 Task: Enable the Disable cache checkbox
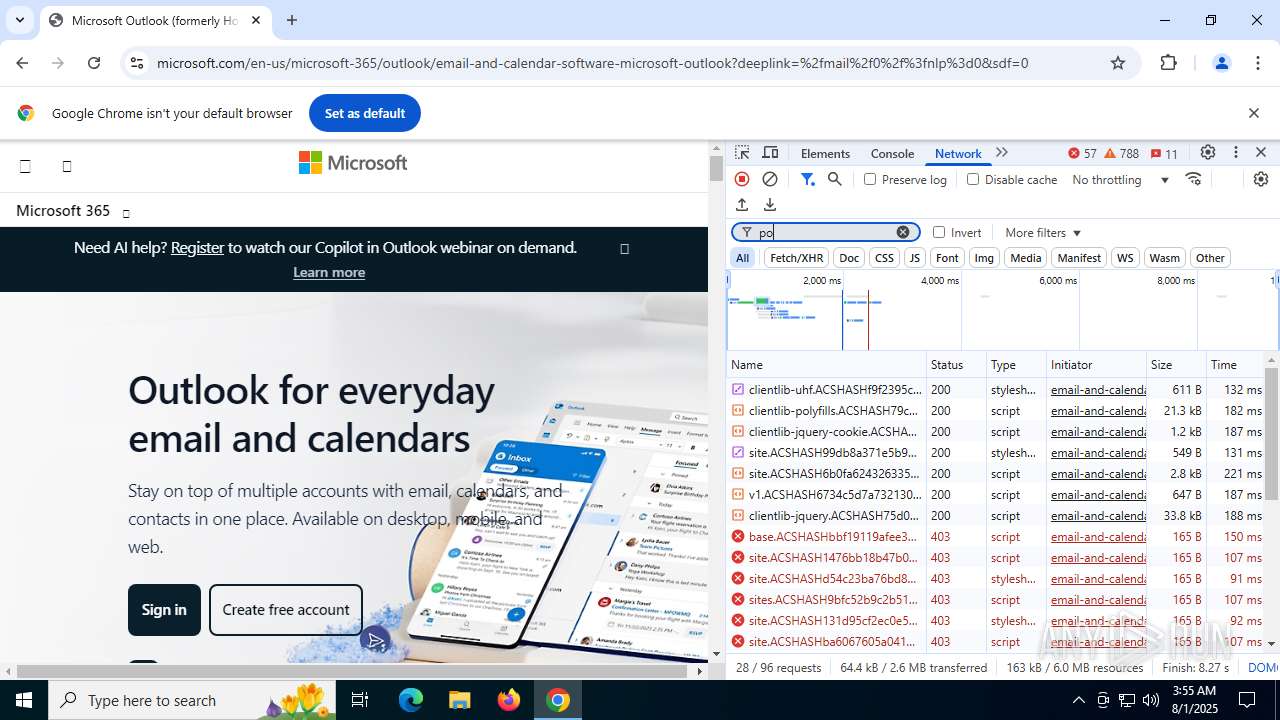pyautogui.click(x=973, y=179)
